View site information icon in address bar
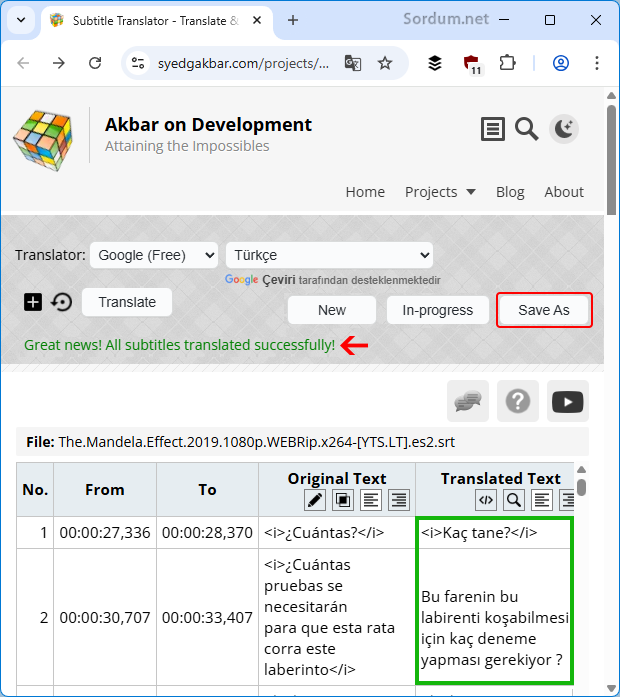620x697 pixels. [138, 63]
